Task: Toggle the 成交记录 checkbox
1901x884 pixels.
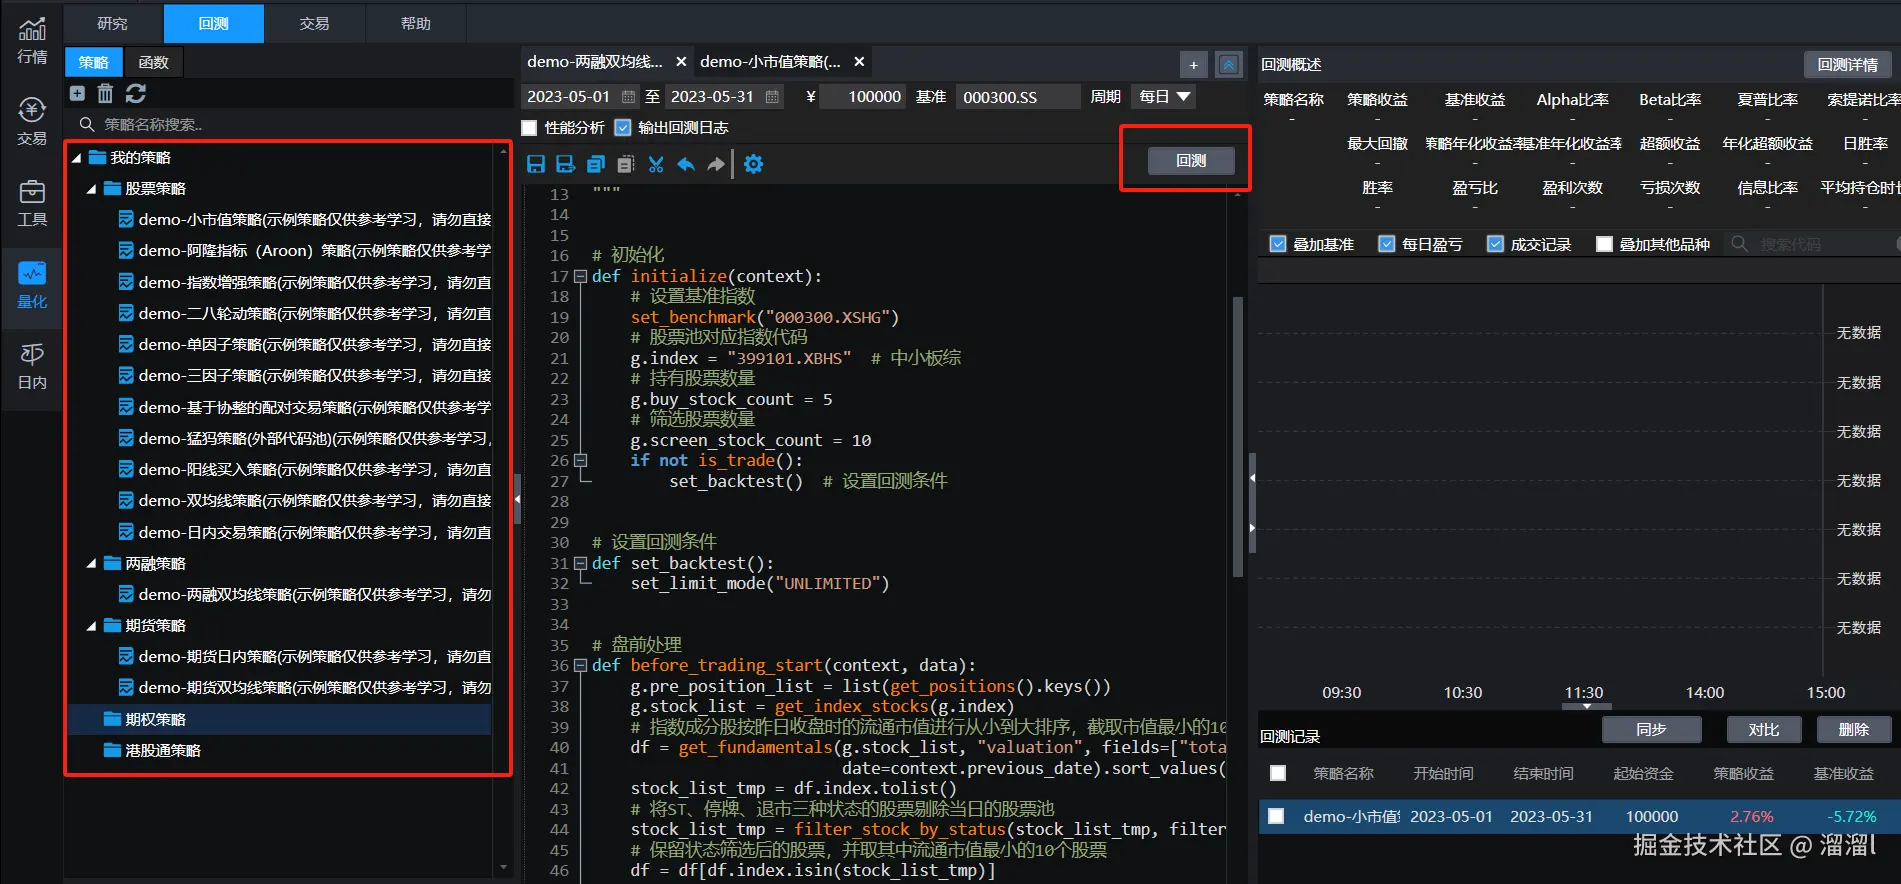Action: pos(1495,244)
